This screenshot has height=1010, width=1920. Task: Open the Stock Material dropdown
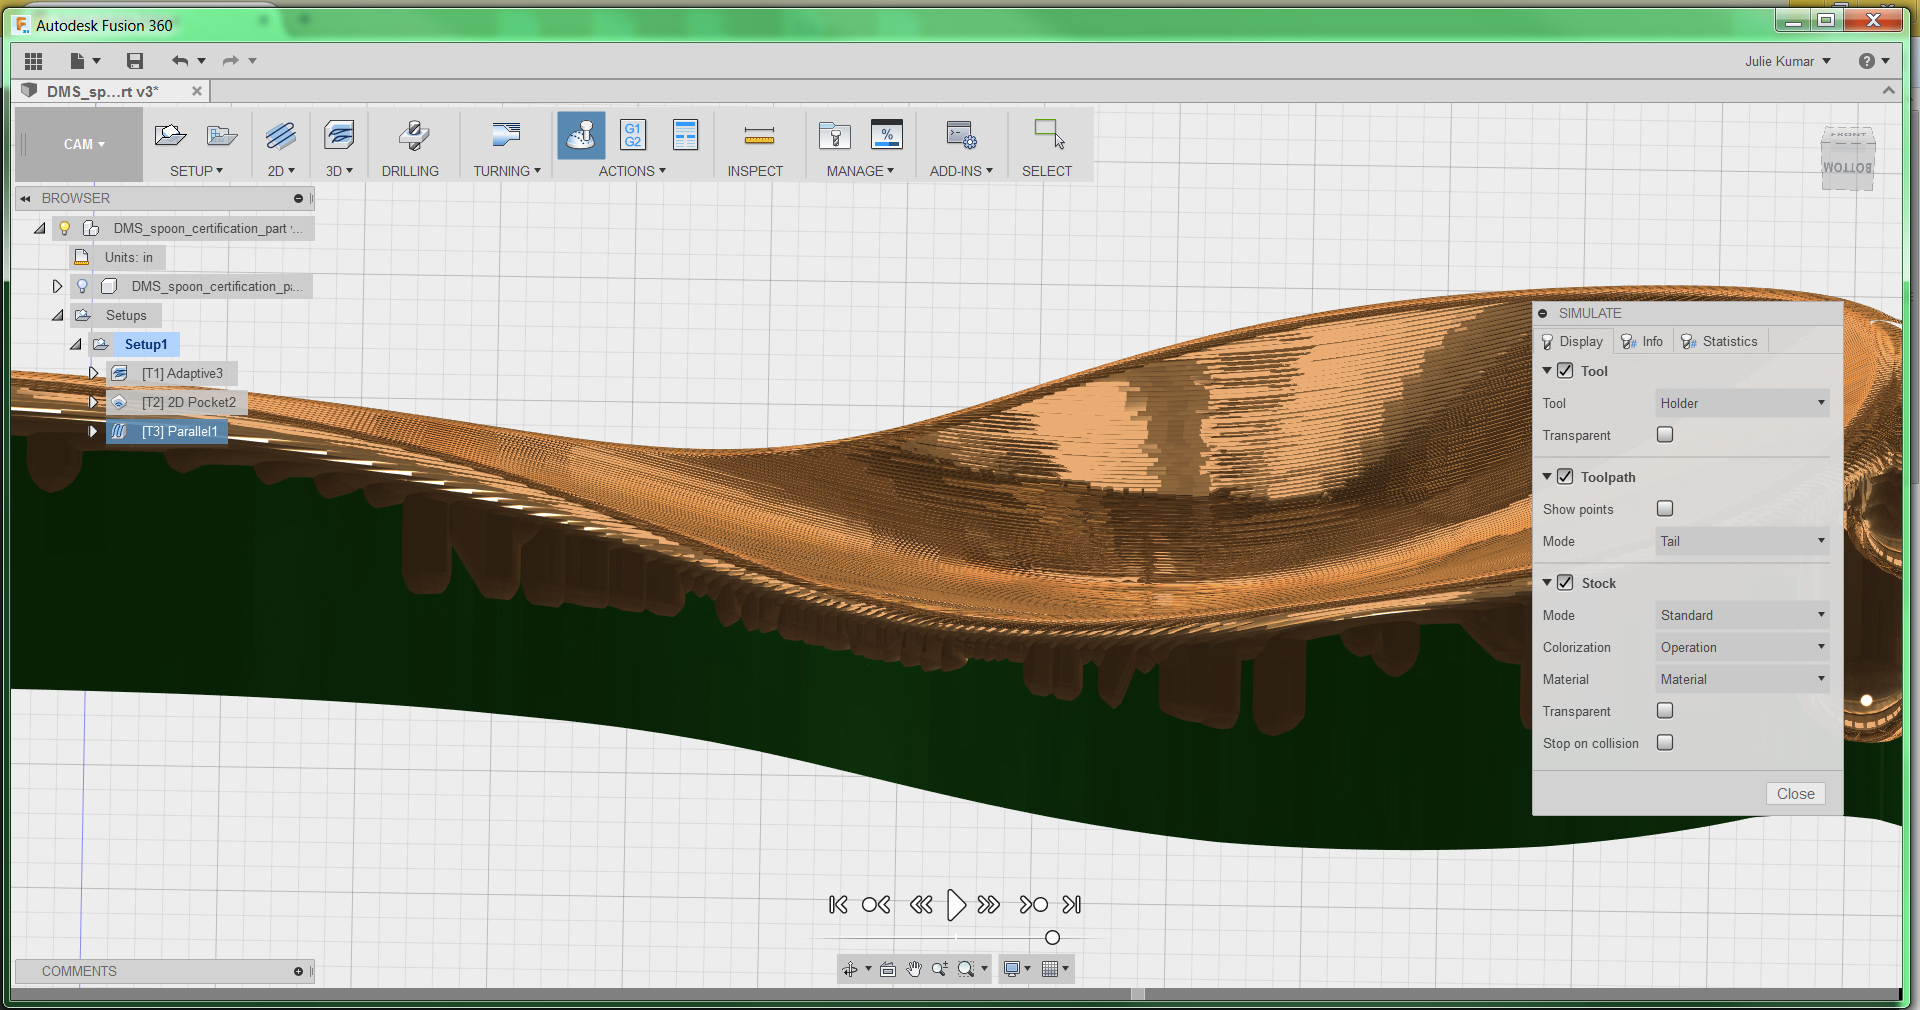pos(1743,679)
